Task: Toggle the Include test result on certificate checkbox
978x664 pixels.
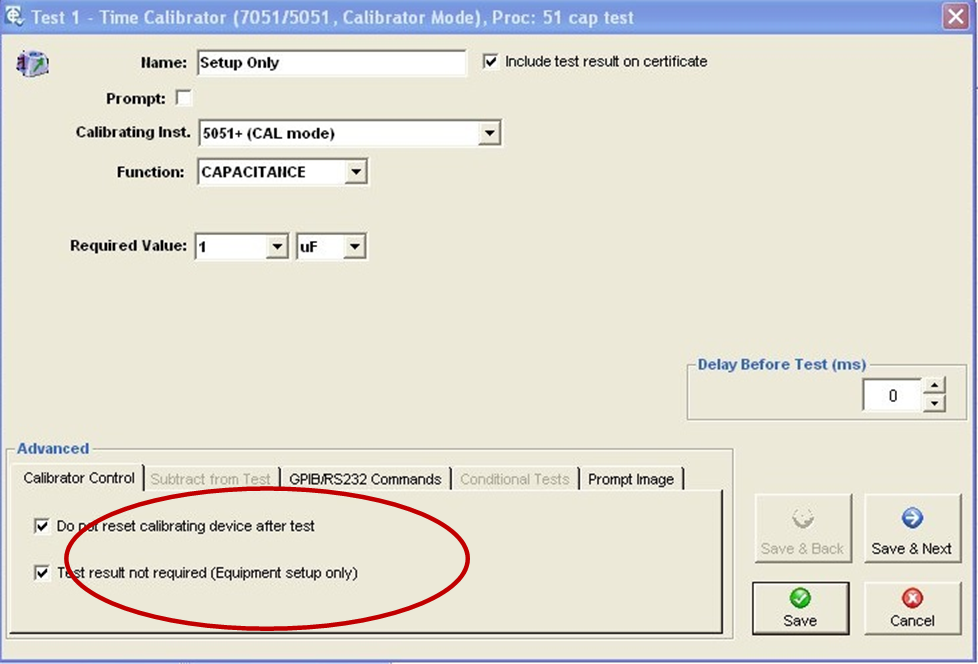Action: click(490, 62)
